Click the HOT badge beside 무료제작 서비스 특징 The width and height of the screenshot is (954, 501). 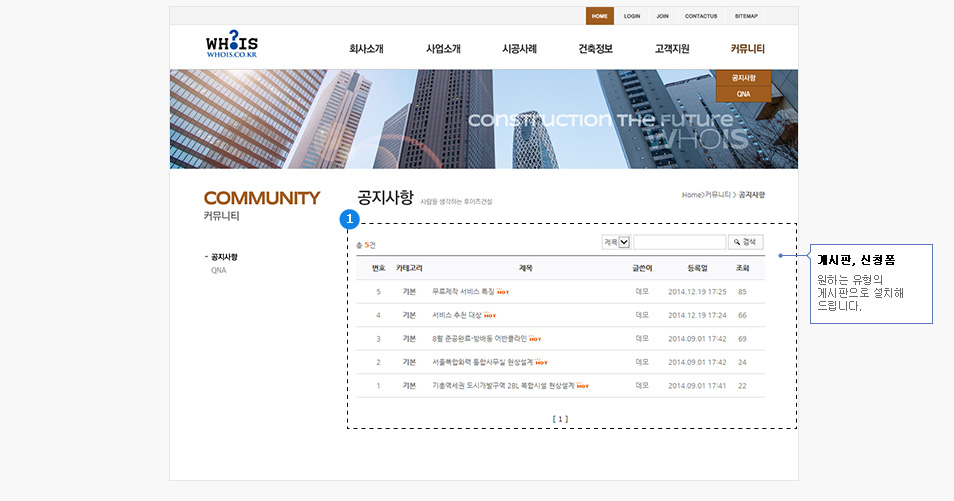tap(503, 292)
